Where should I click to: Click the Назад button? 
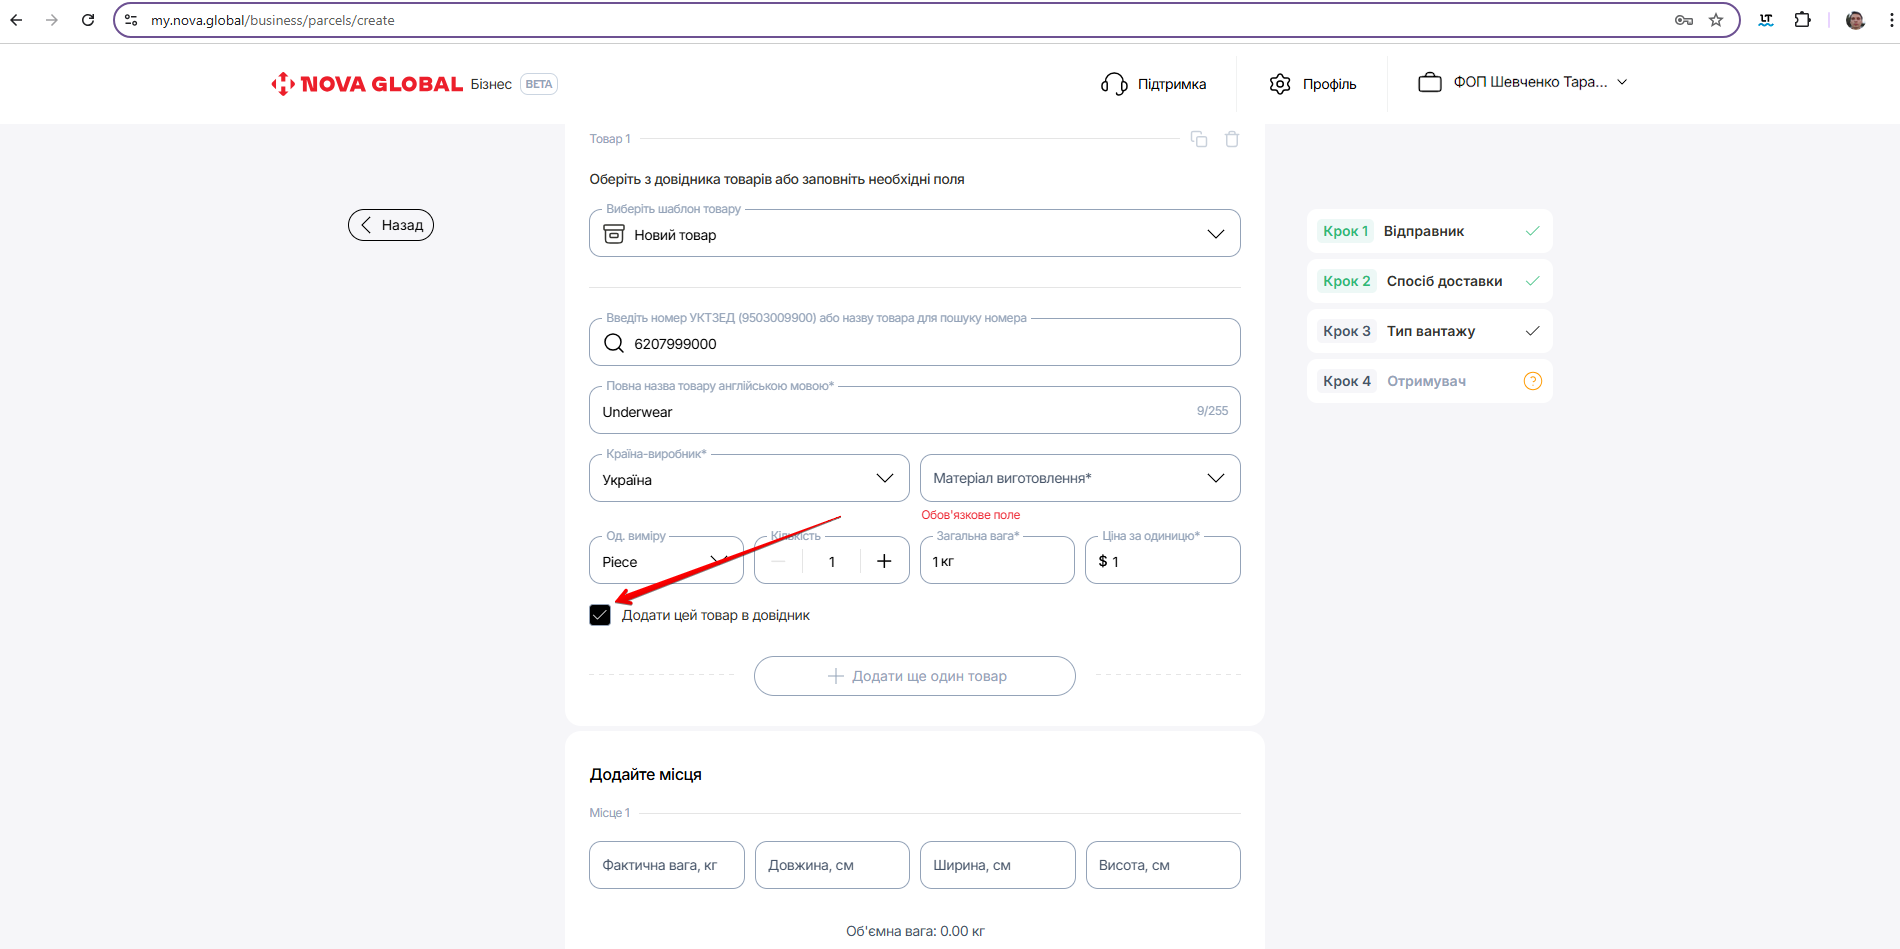tap(391, 225)
